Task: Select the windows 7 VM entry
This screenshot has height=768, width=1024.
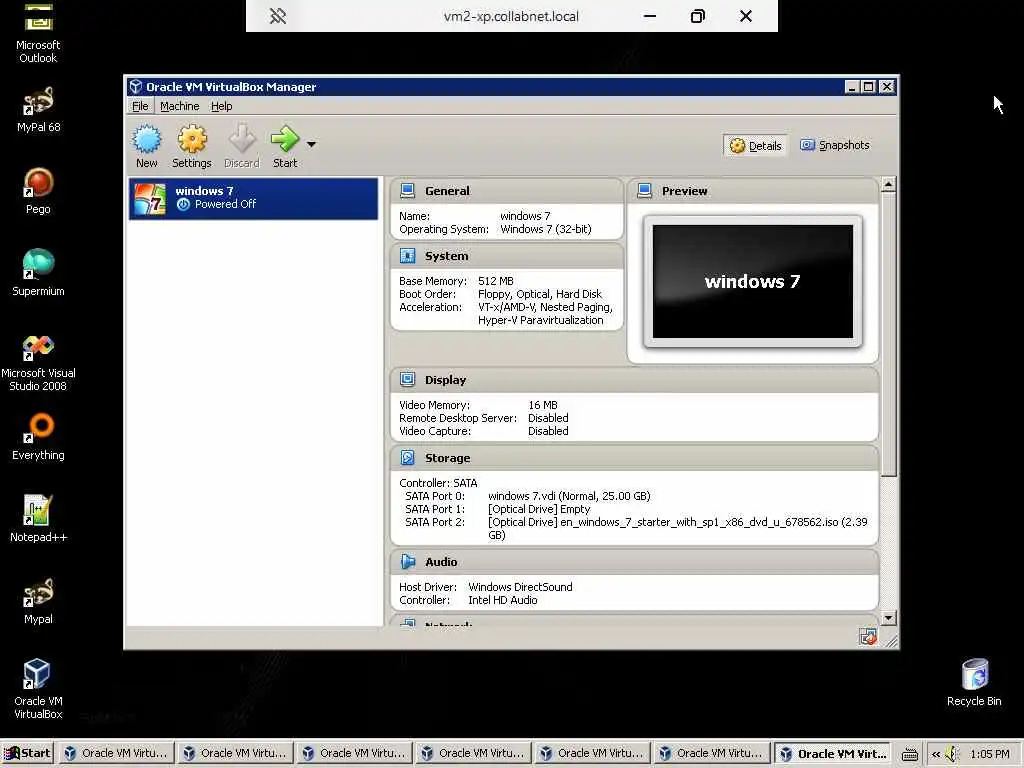Action: click(x=253, y=199)
